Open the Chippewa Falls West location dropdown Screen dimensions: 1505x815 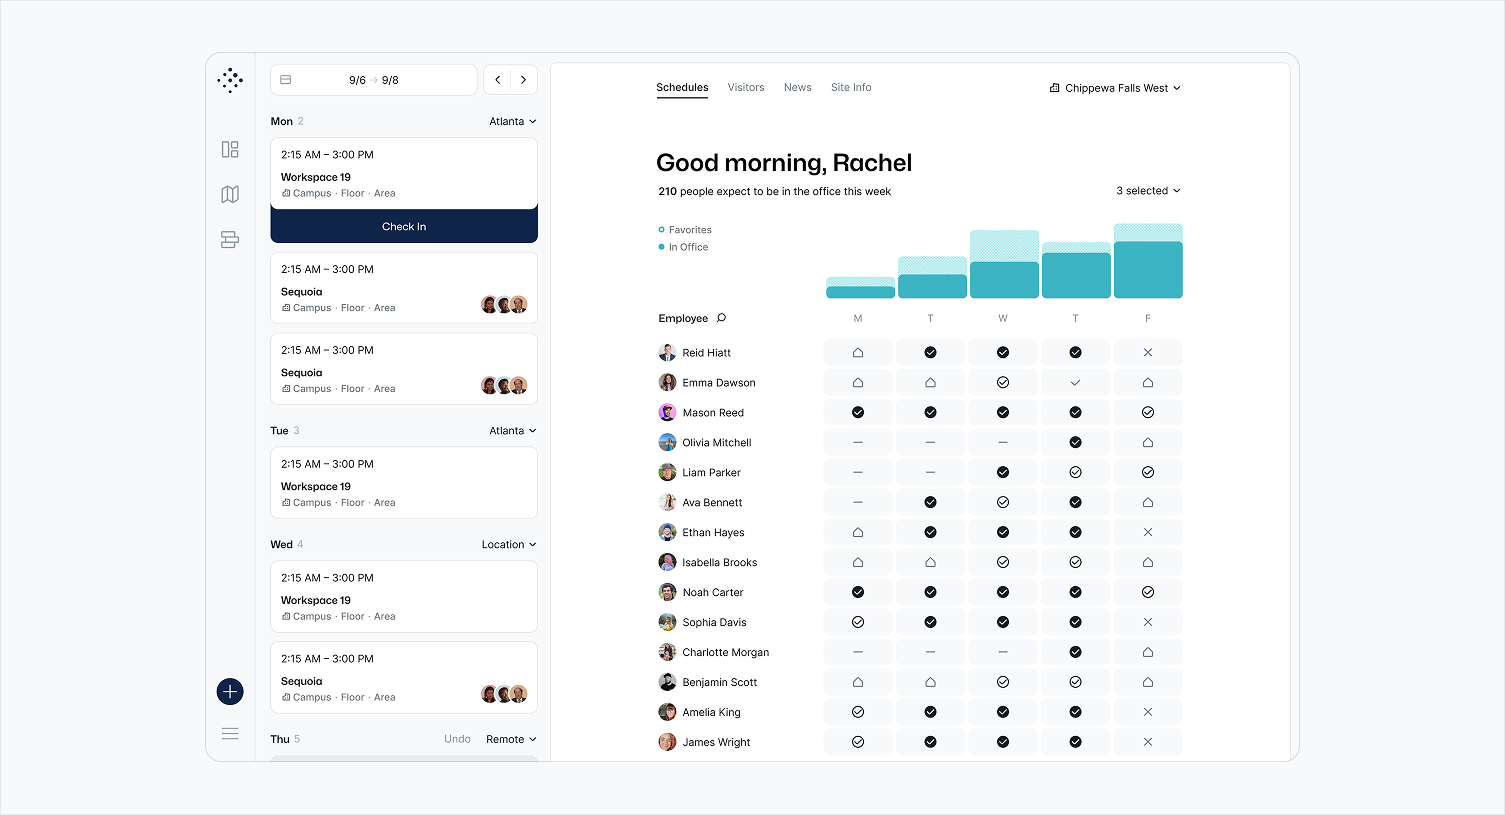pos(1115,88)
